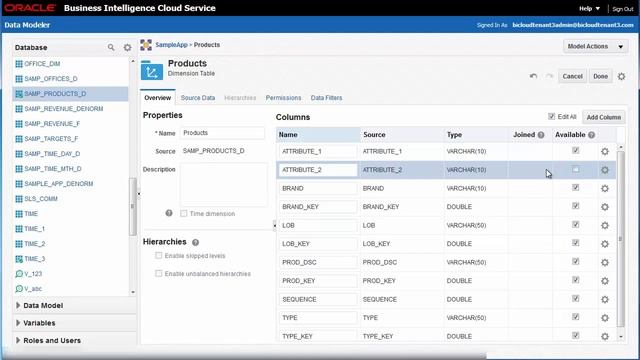Click the table icon beside OFFICE_DIM

(19, 64)
